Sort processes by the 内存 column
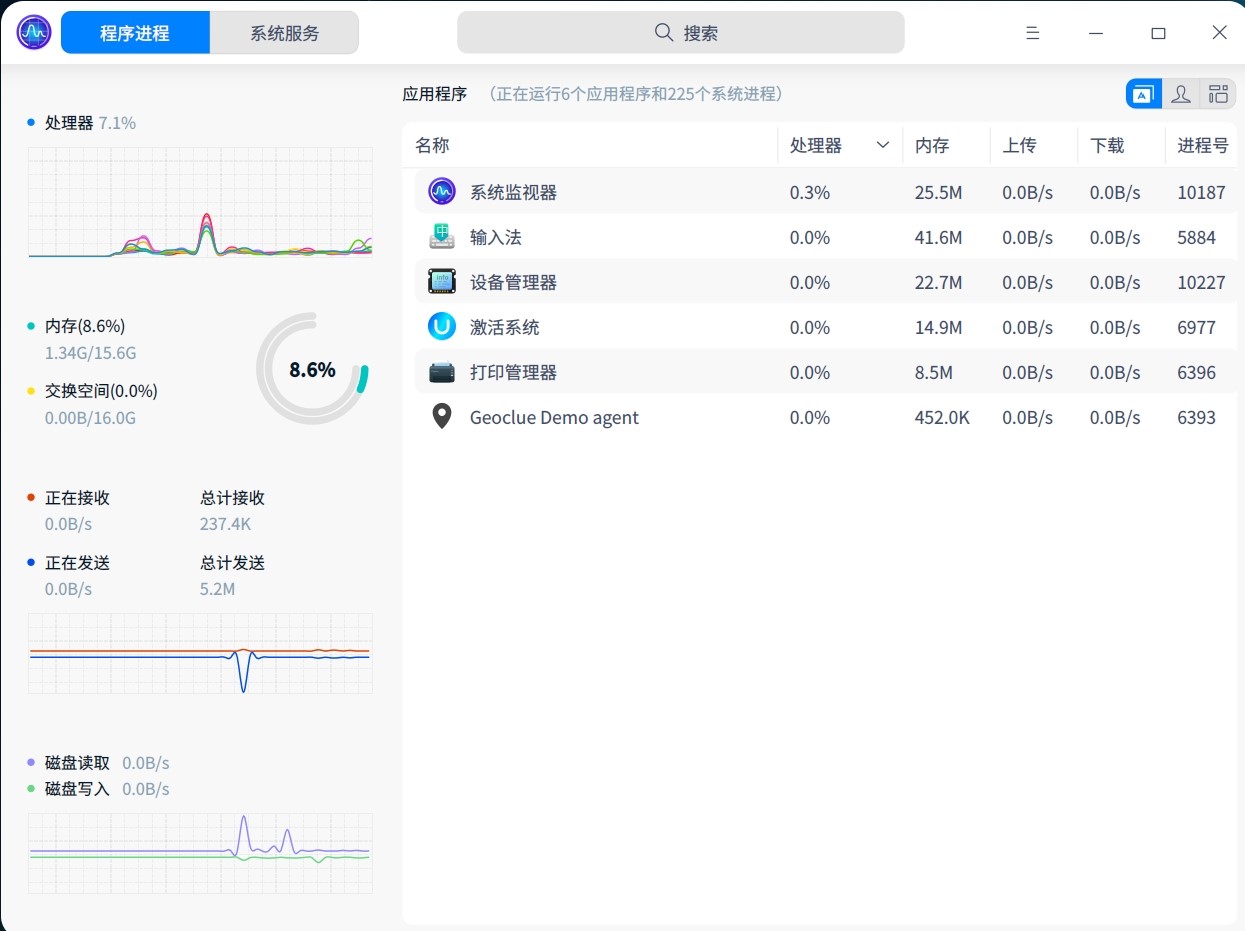The image size is (1245, 931). (x=932, y=145)
